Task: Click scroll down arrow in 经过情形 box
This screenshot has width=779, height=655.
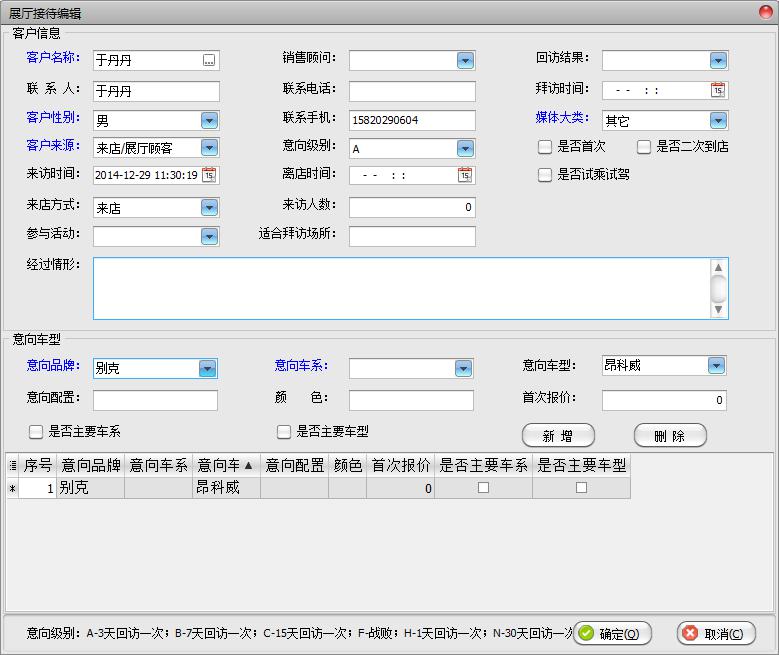Action: pos(718,310)
